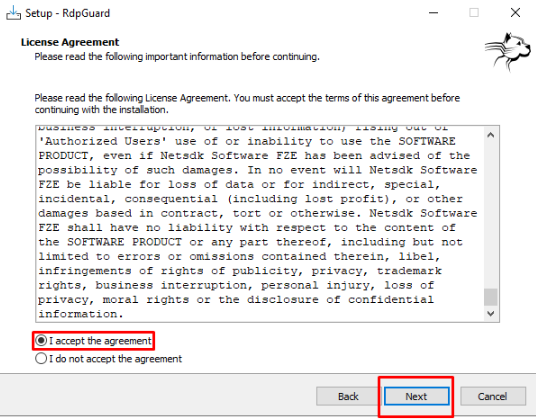
Task: Close the RdpGuard setup window
Action: click(x=515, y=13)
